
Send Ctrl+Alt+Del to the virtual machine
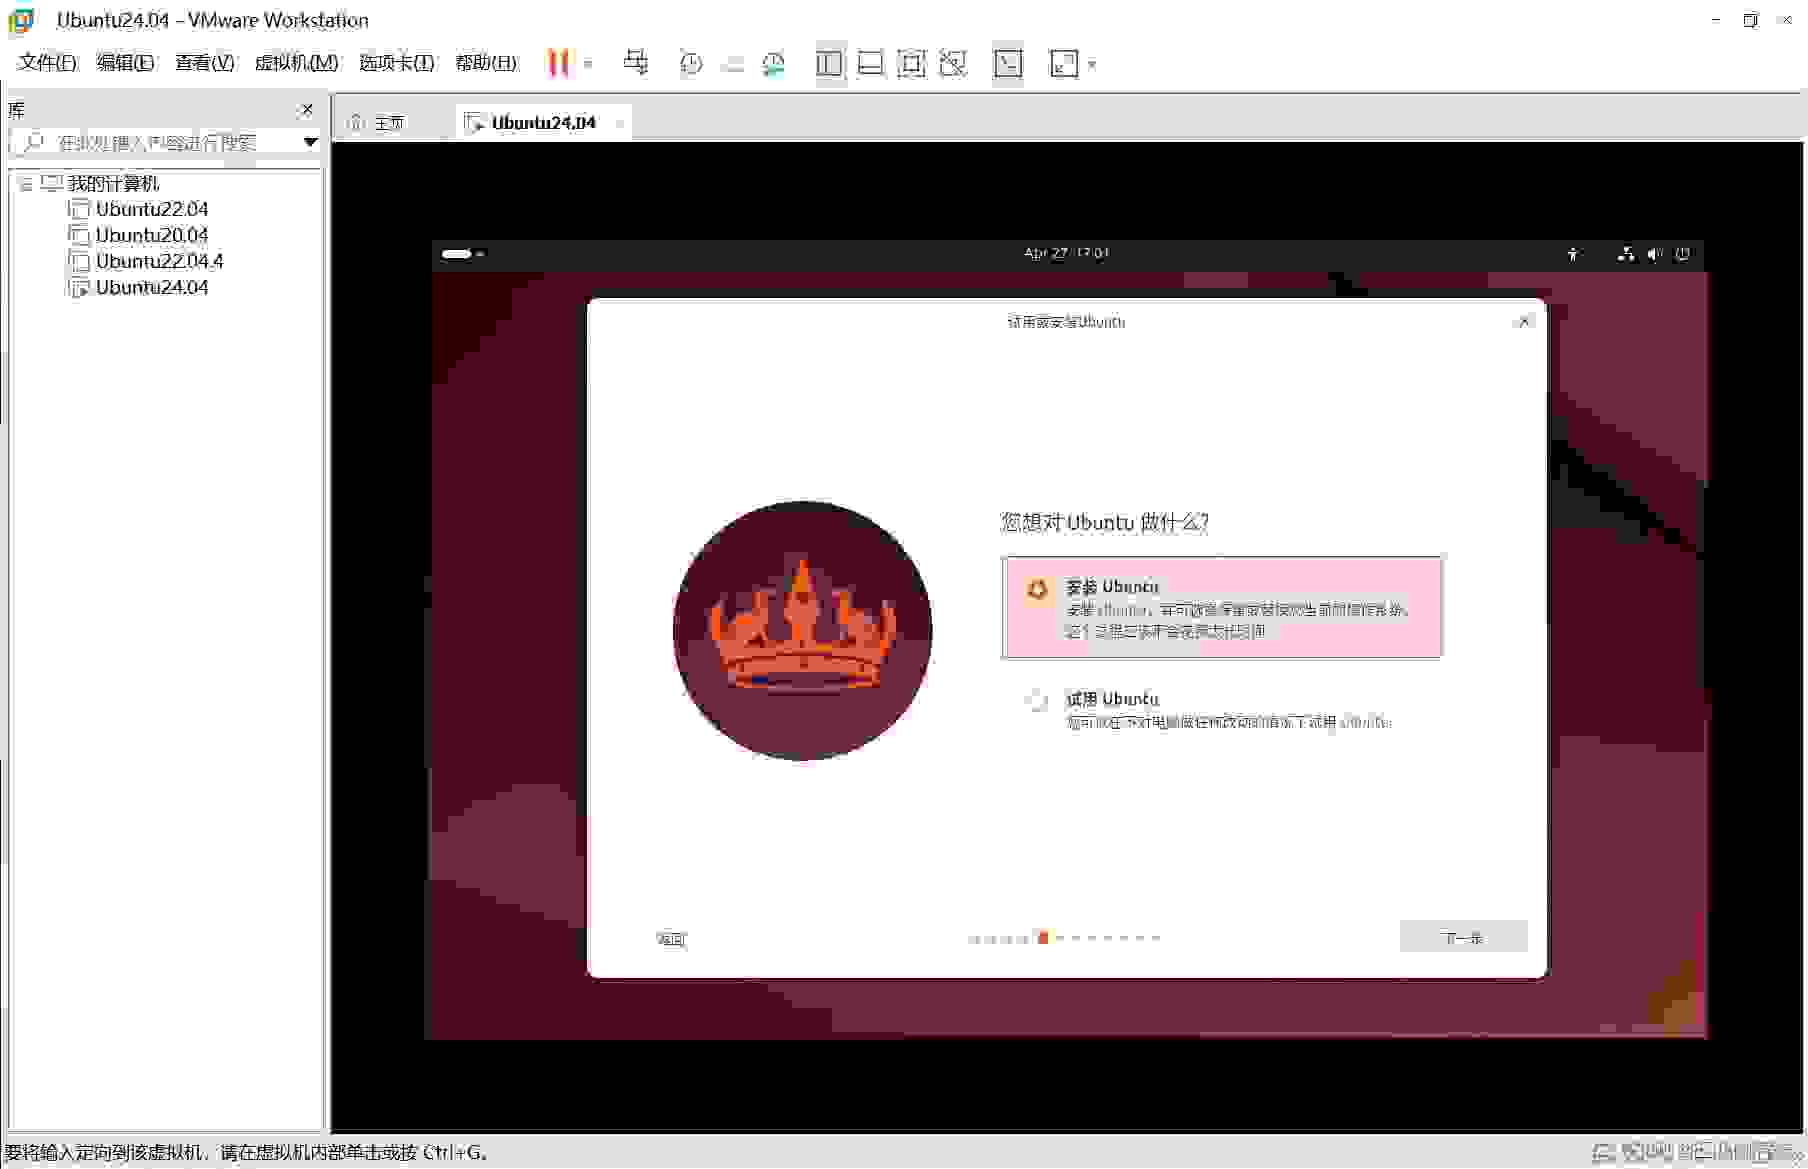tap(636, 63)
